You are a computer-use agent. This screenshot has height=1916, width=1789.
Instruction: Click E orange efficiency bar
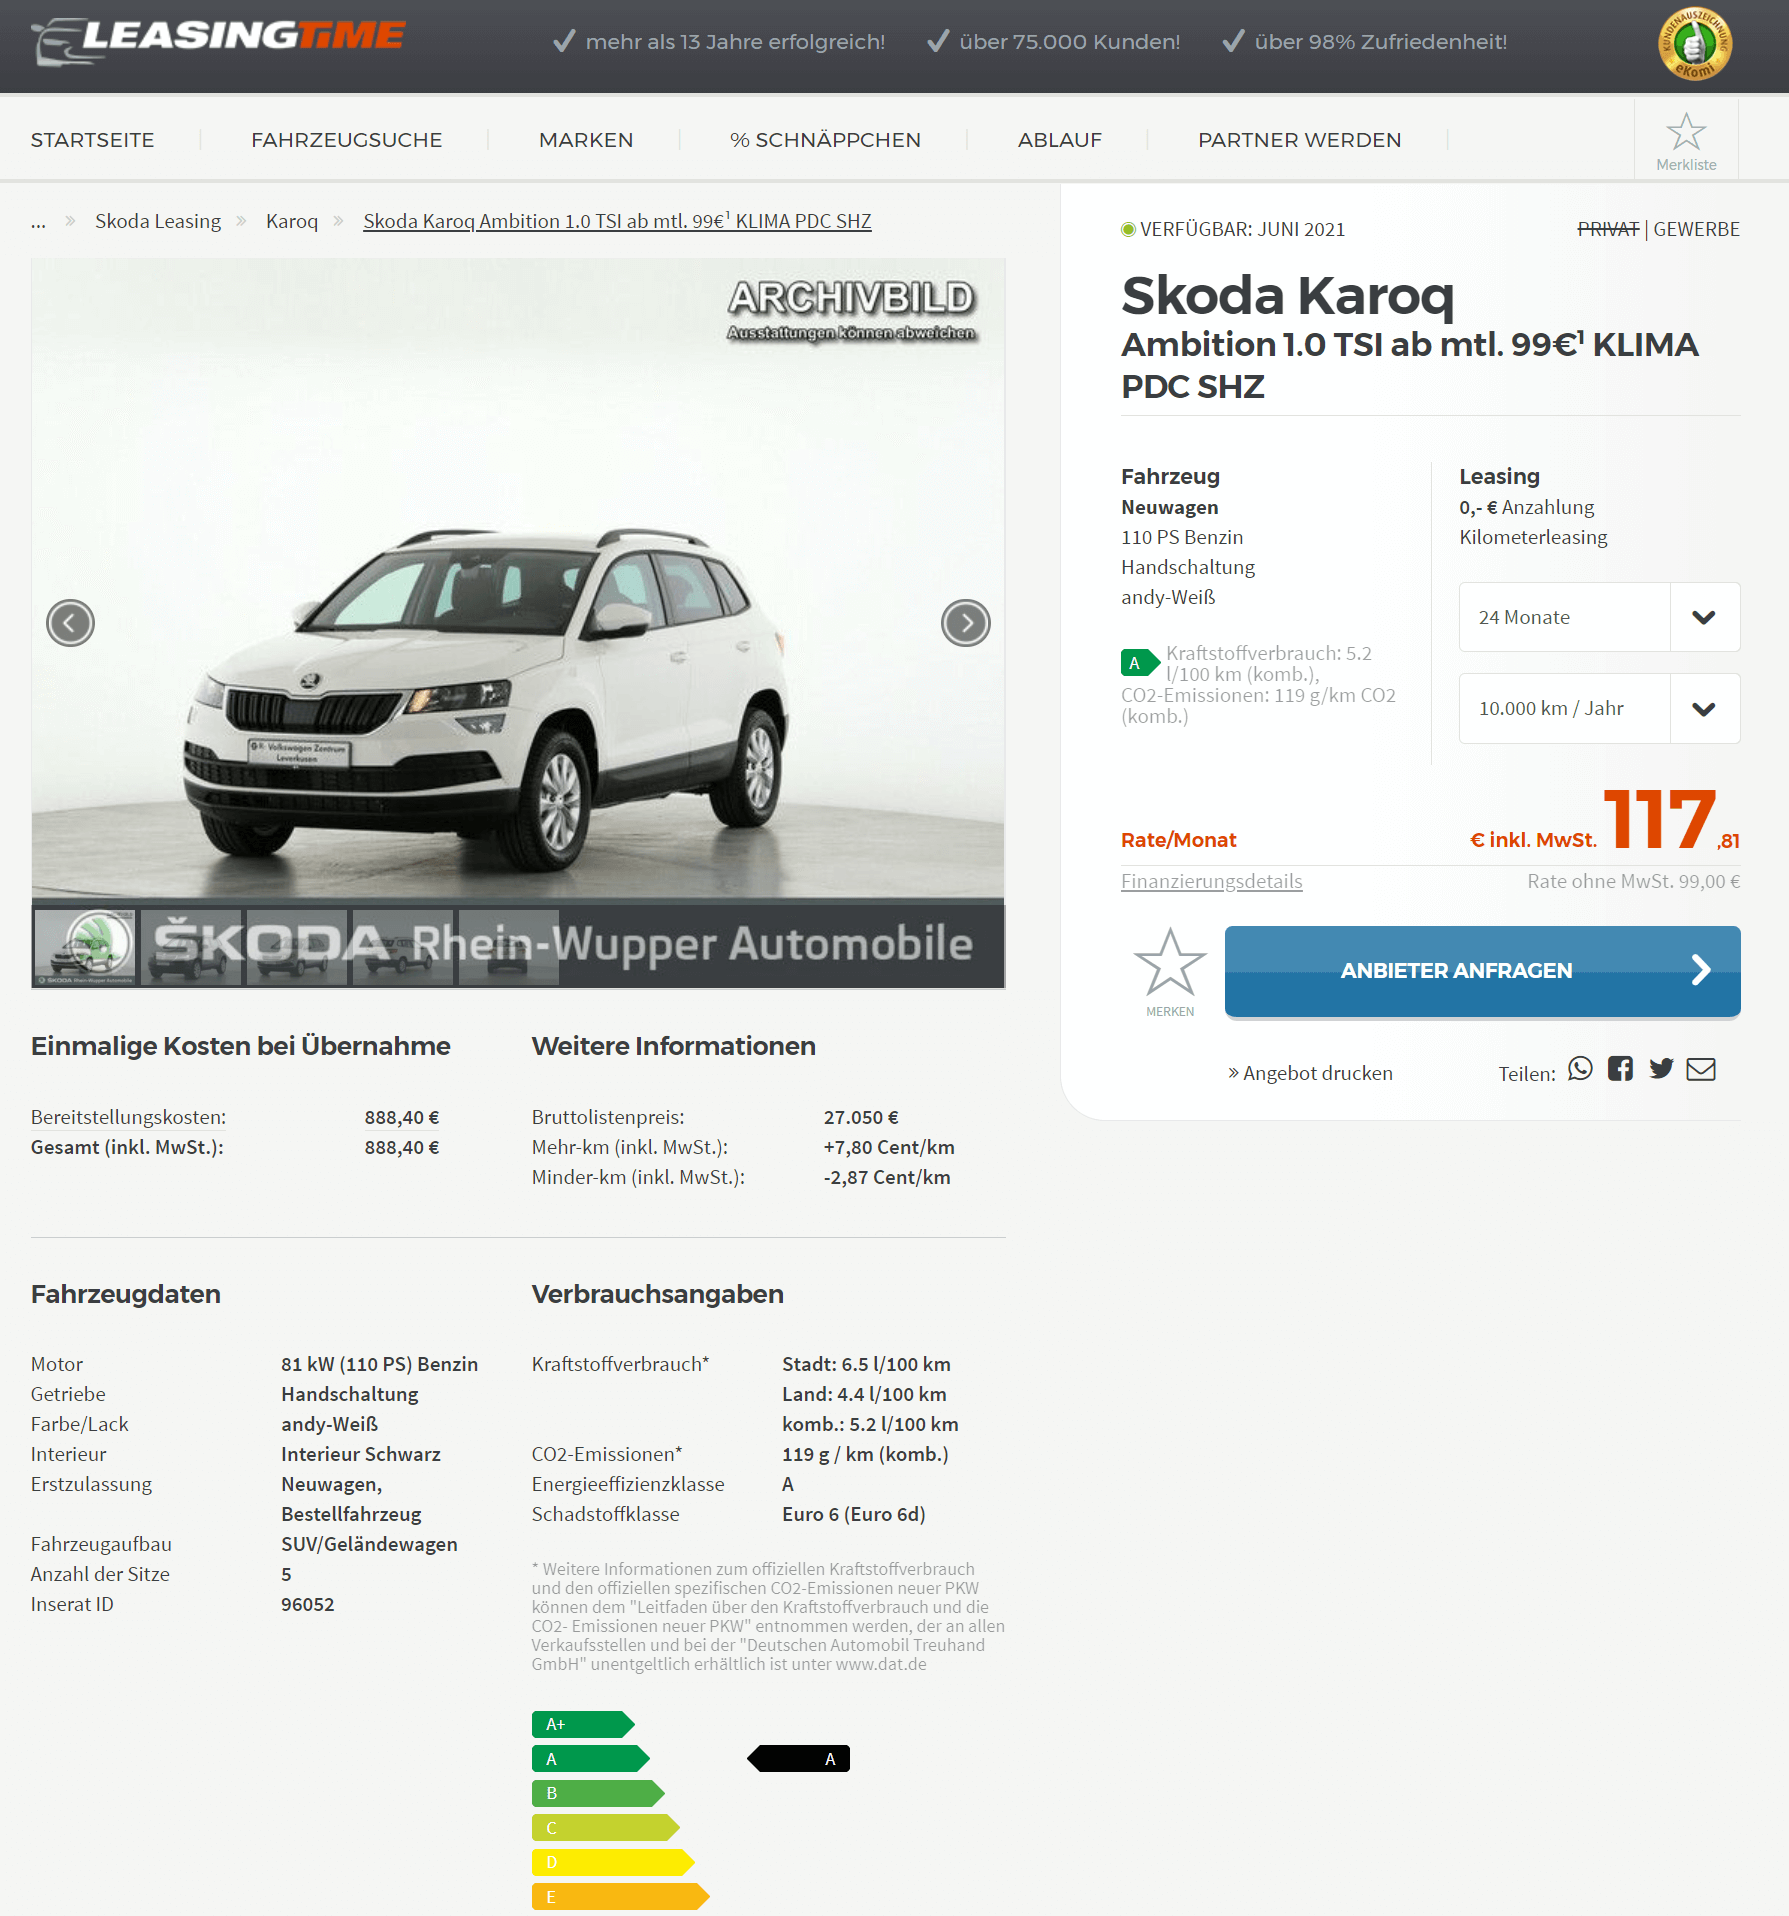coord(620,1896)
